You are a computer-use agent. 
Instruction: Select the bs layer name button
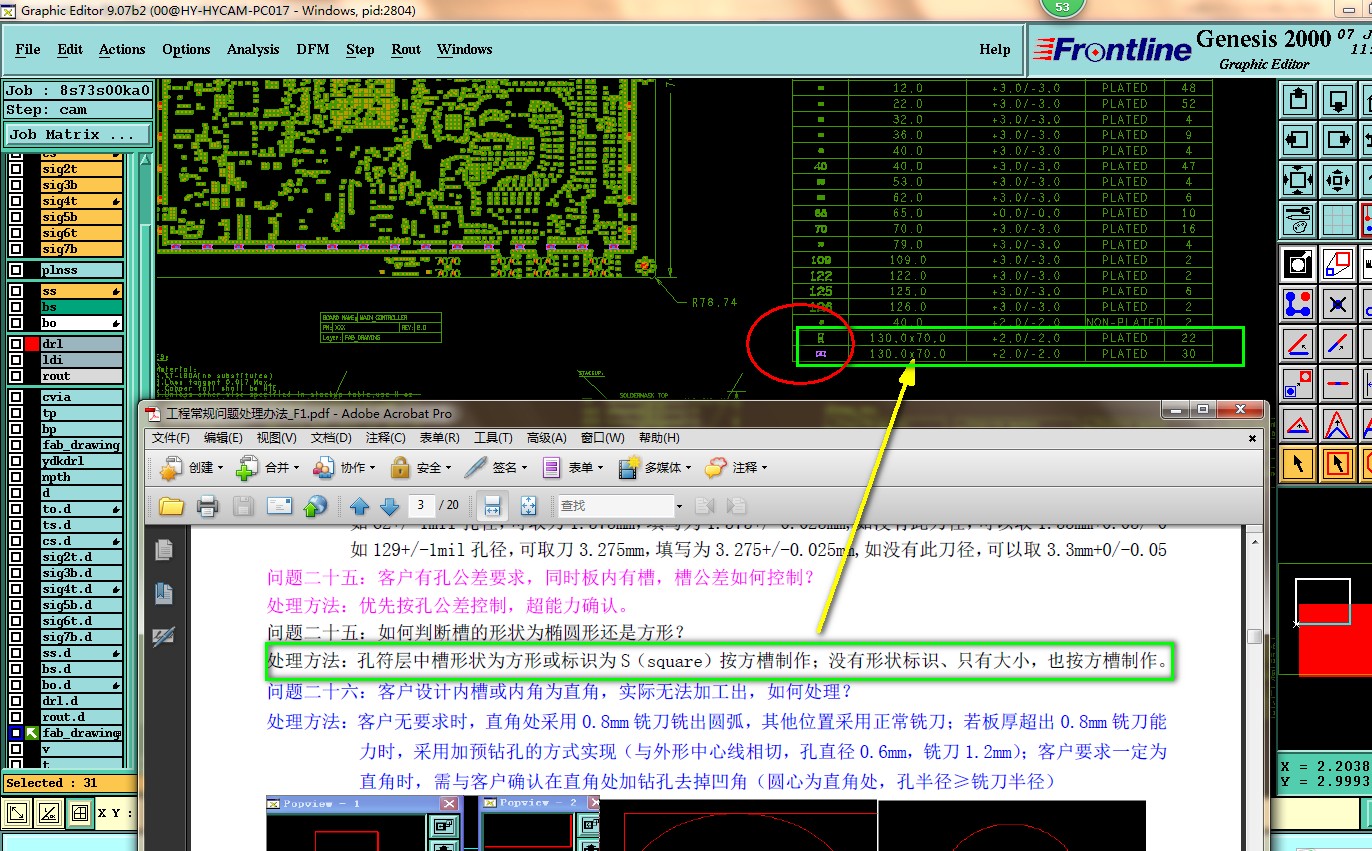[x=82, y=307]
